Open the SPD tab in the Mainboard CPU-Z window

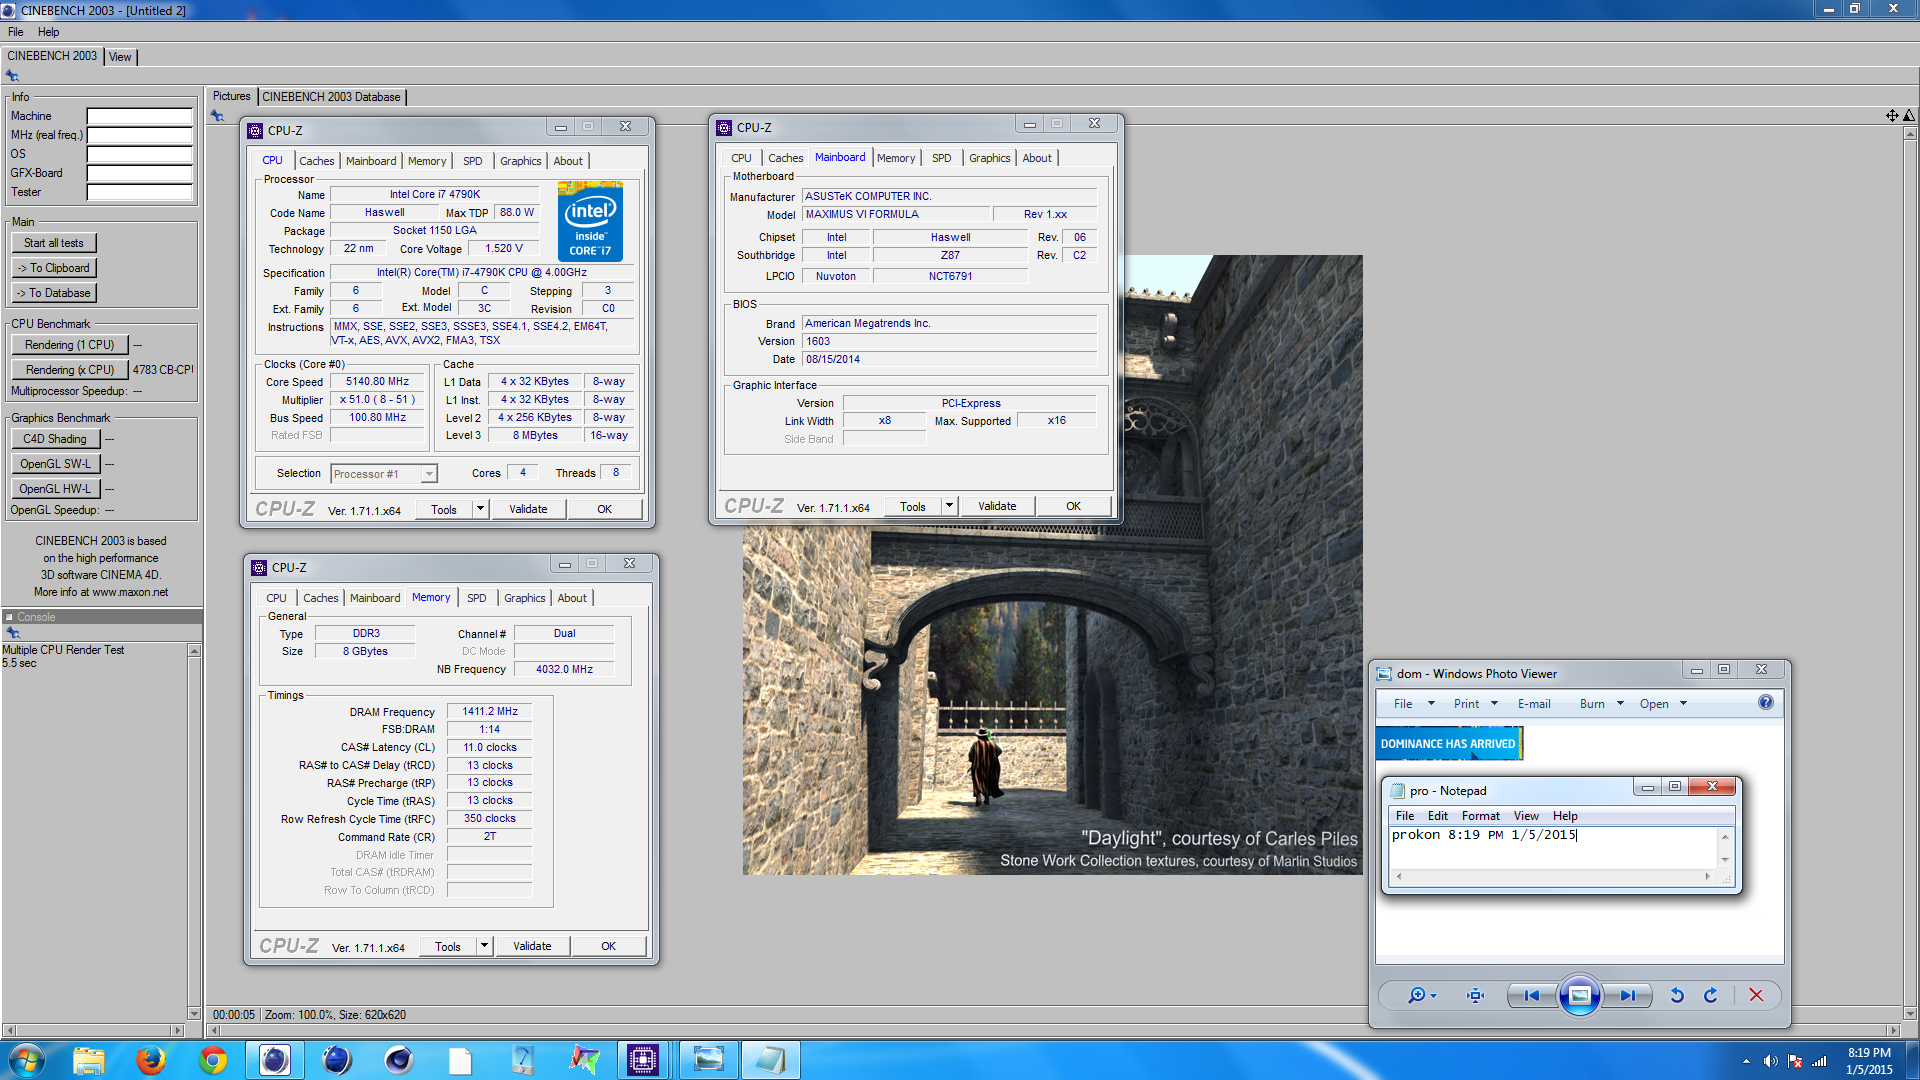point(942,158)
